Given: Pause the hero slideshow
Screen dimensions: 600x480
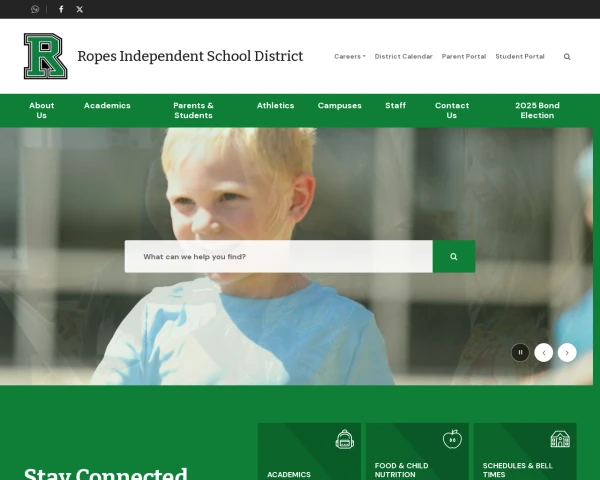Looking at the screenshot, I should 520,353.
